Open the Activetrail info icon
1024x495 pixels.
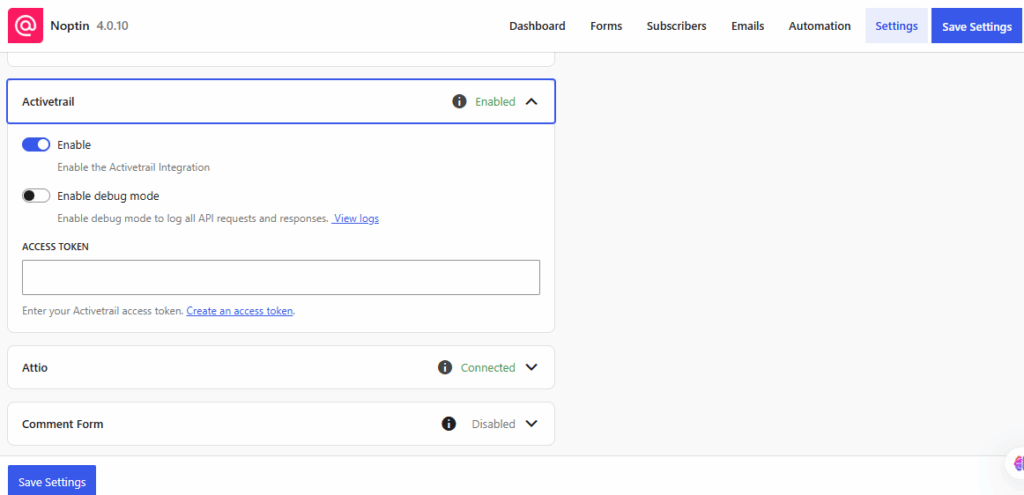(x=460, y=102)
